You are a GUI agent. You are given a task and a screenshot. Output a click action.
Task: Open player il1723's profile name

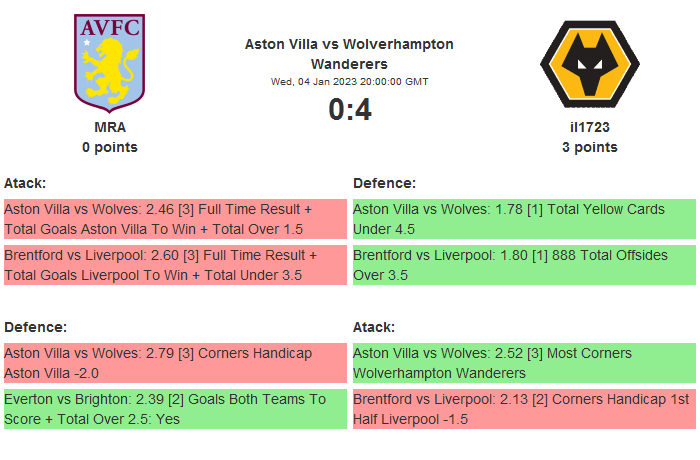589,127
